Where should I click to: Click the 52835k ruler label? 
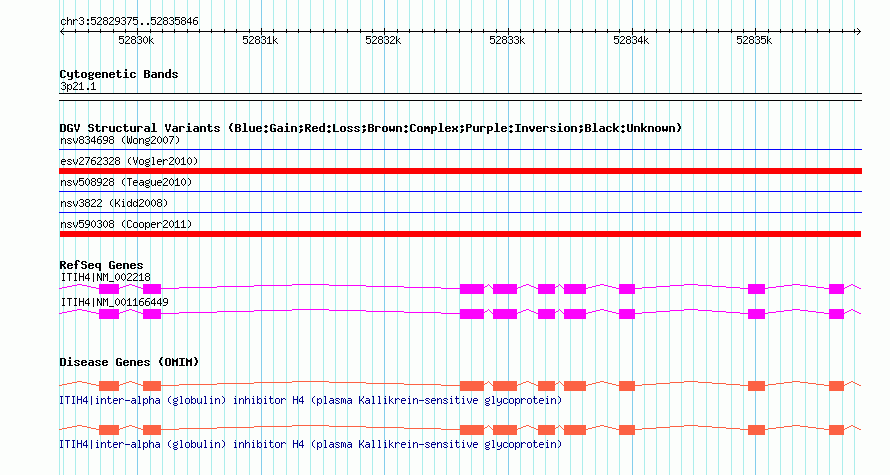(x=754, y=40)
